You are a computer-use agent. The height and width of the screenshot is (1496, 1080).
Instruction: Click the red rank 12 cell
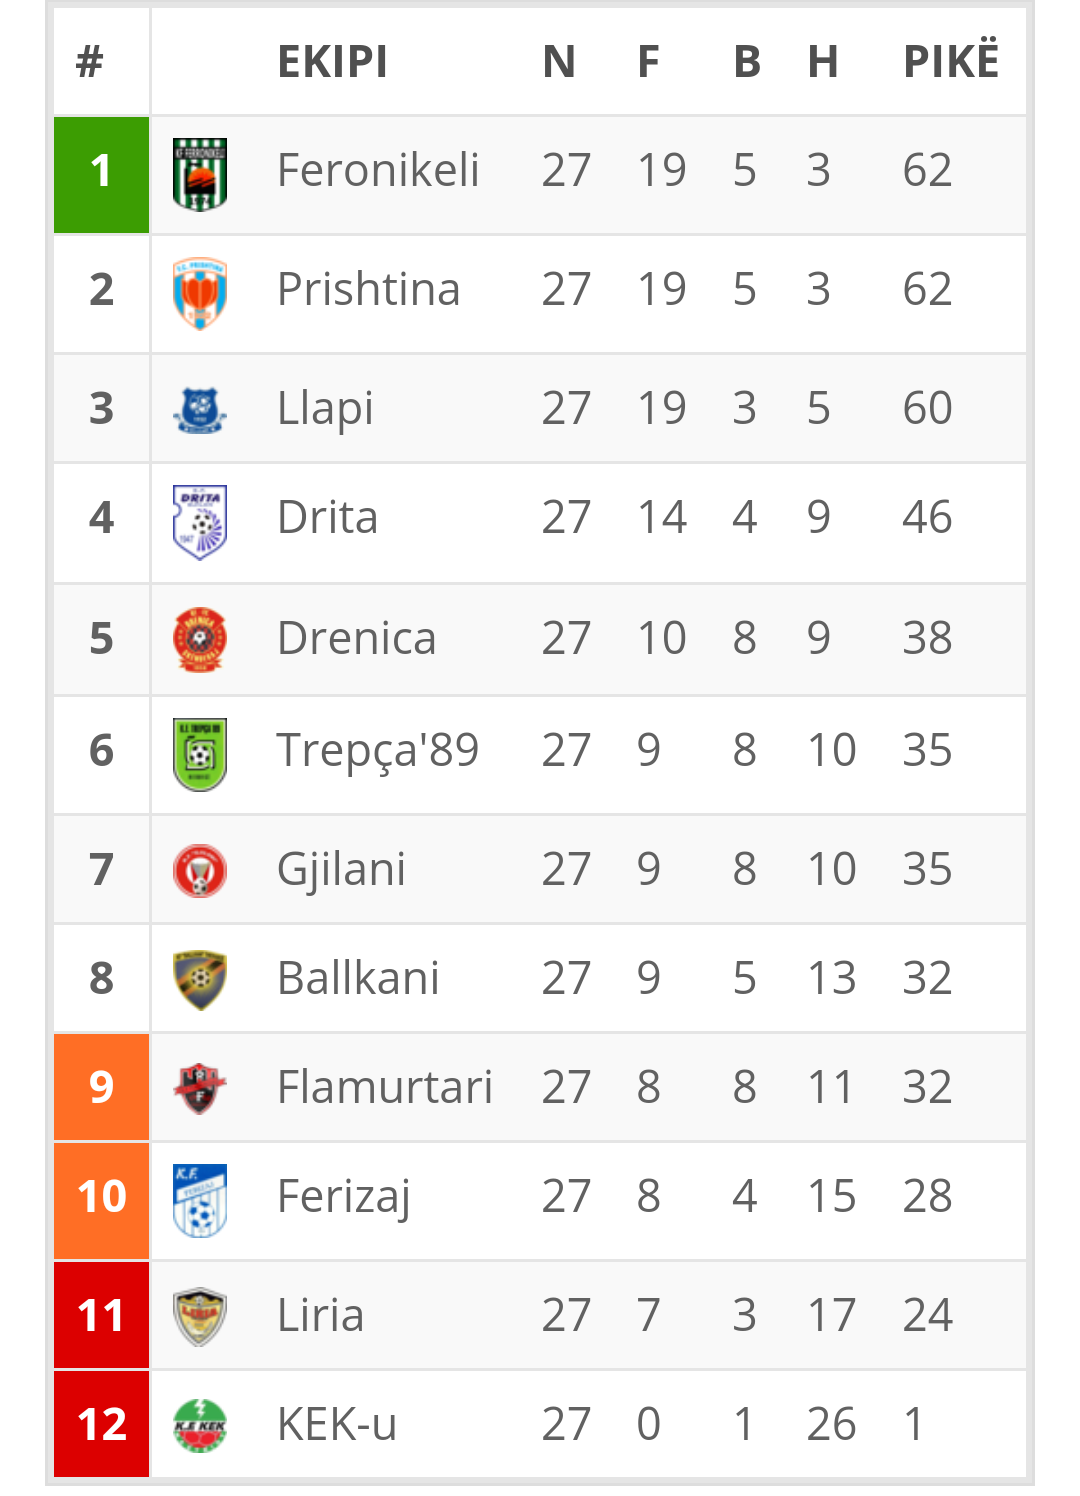pyautogui.click(x=101, y=1424)
